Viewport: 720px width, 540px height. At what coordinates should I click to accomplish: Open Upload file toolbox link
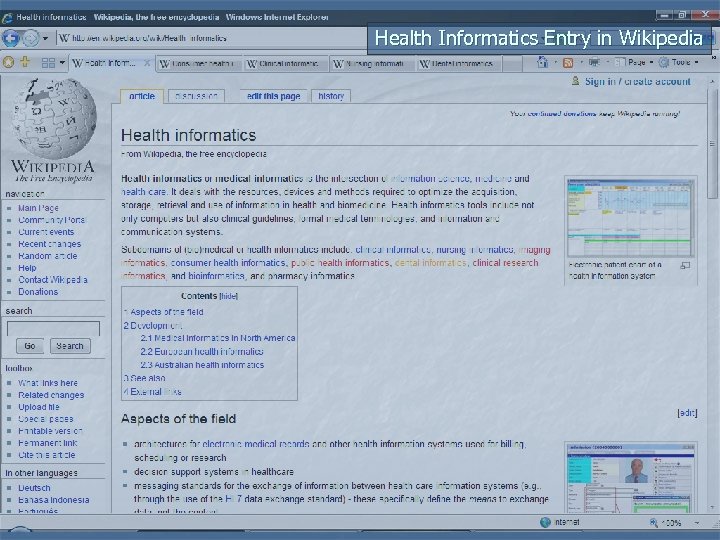tap(39, 407)
